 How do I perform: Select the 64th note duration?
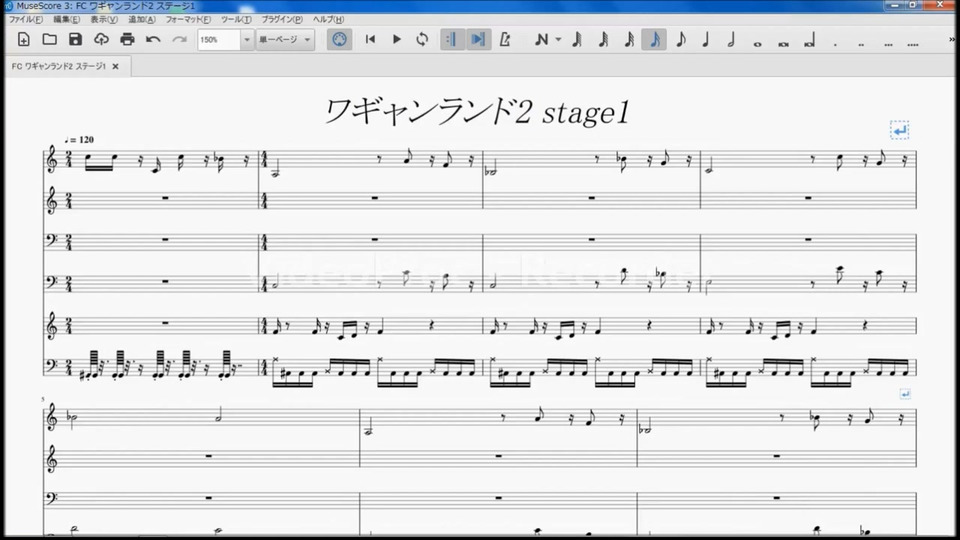(x=603, y=40)
